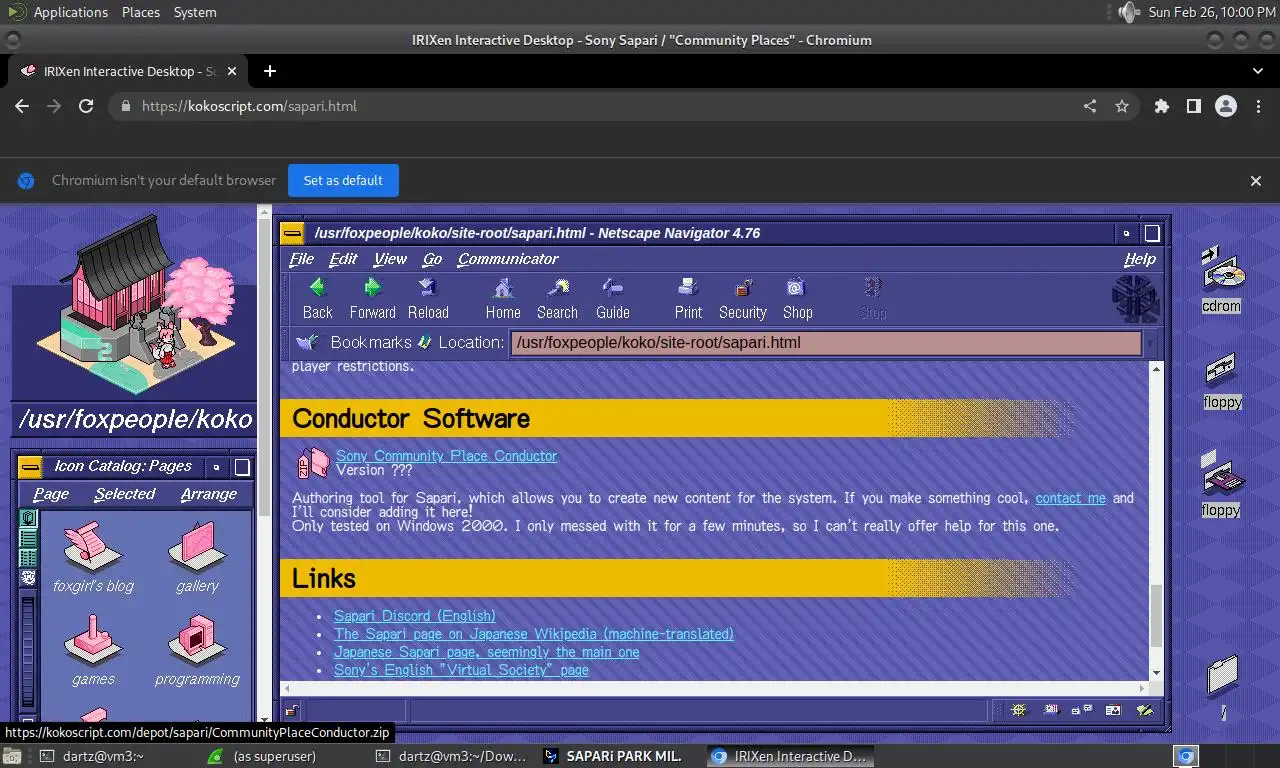Open the Chromium tab search chevron

point(1257,71)
